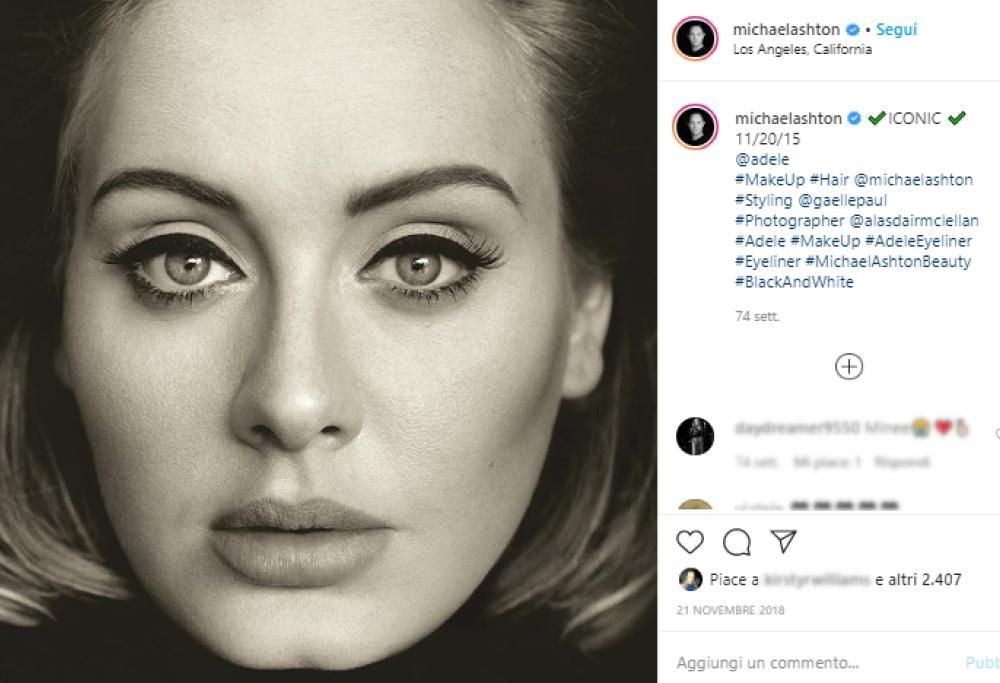
Task: Open small liker avatar next to 'Piace a'
Action: pos(689,579)
